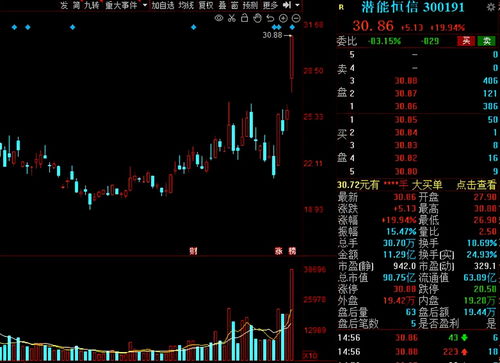This screenshot has height=363, width=500.
Task: Click the 盘后量 value 63
Action: 411,312
